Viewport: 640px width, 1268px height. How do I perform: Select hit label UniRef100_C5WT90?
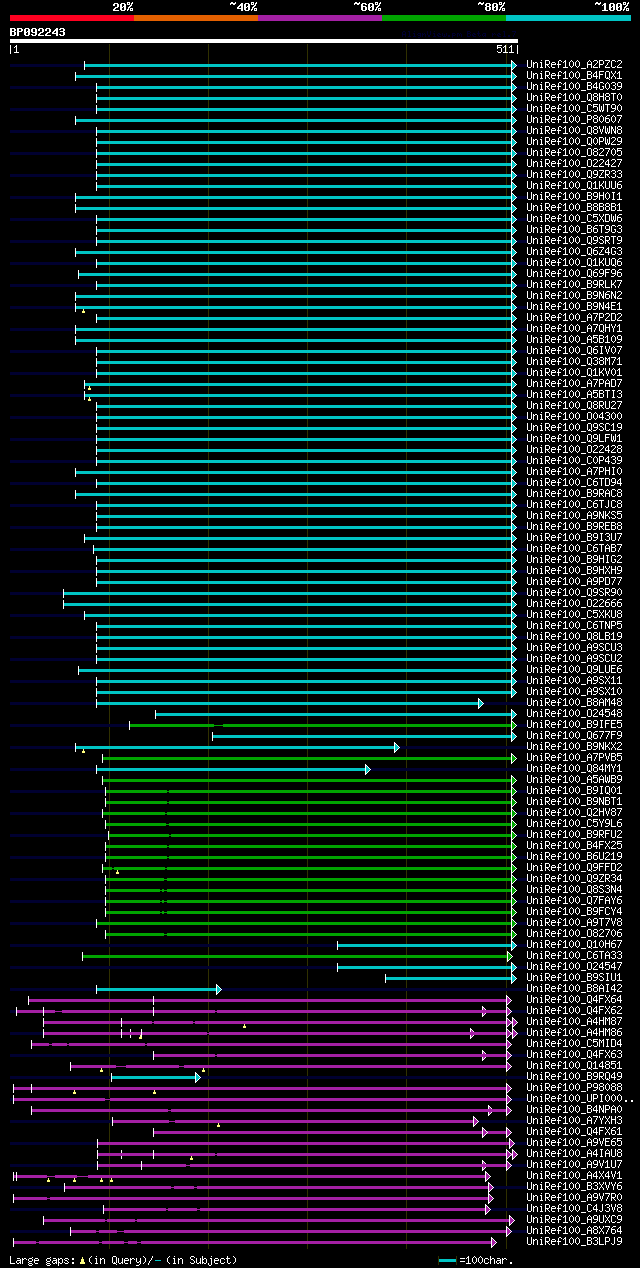click(x=574, y=108)
